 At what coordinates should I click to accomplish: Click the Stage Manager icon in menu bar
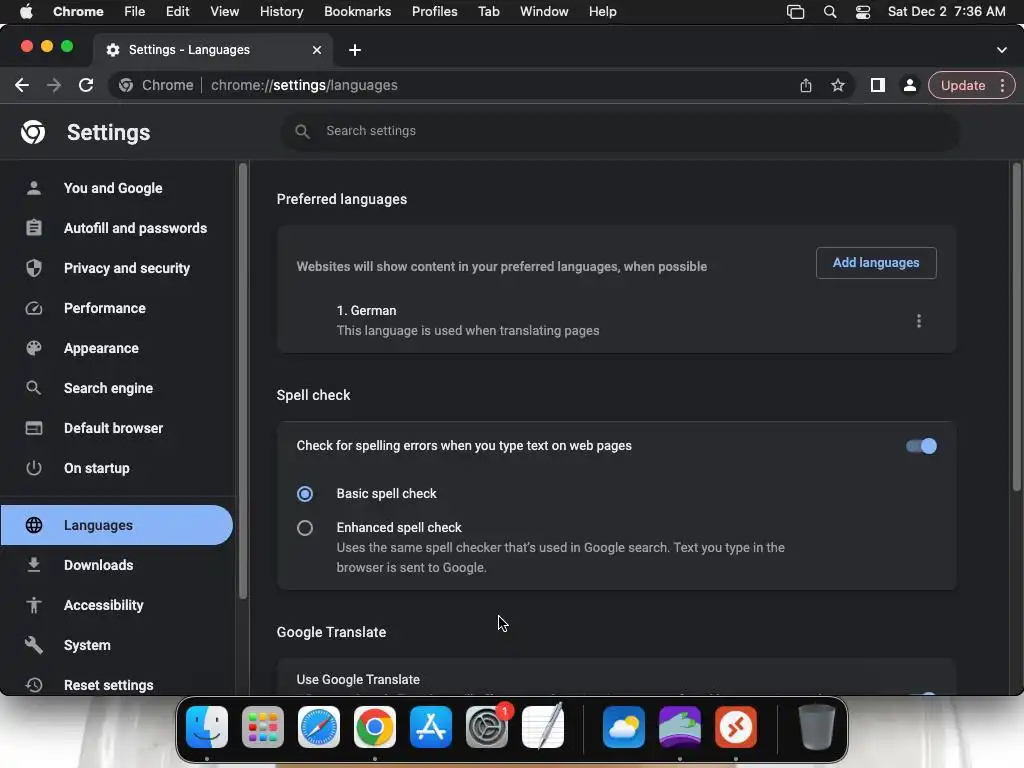click(x=795, y=12)
